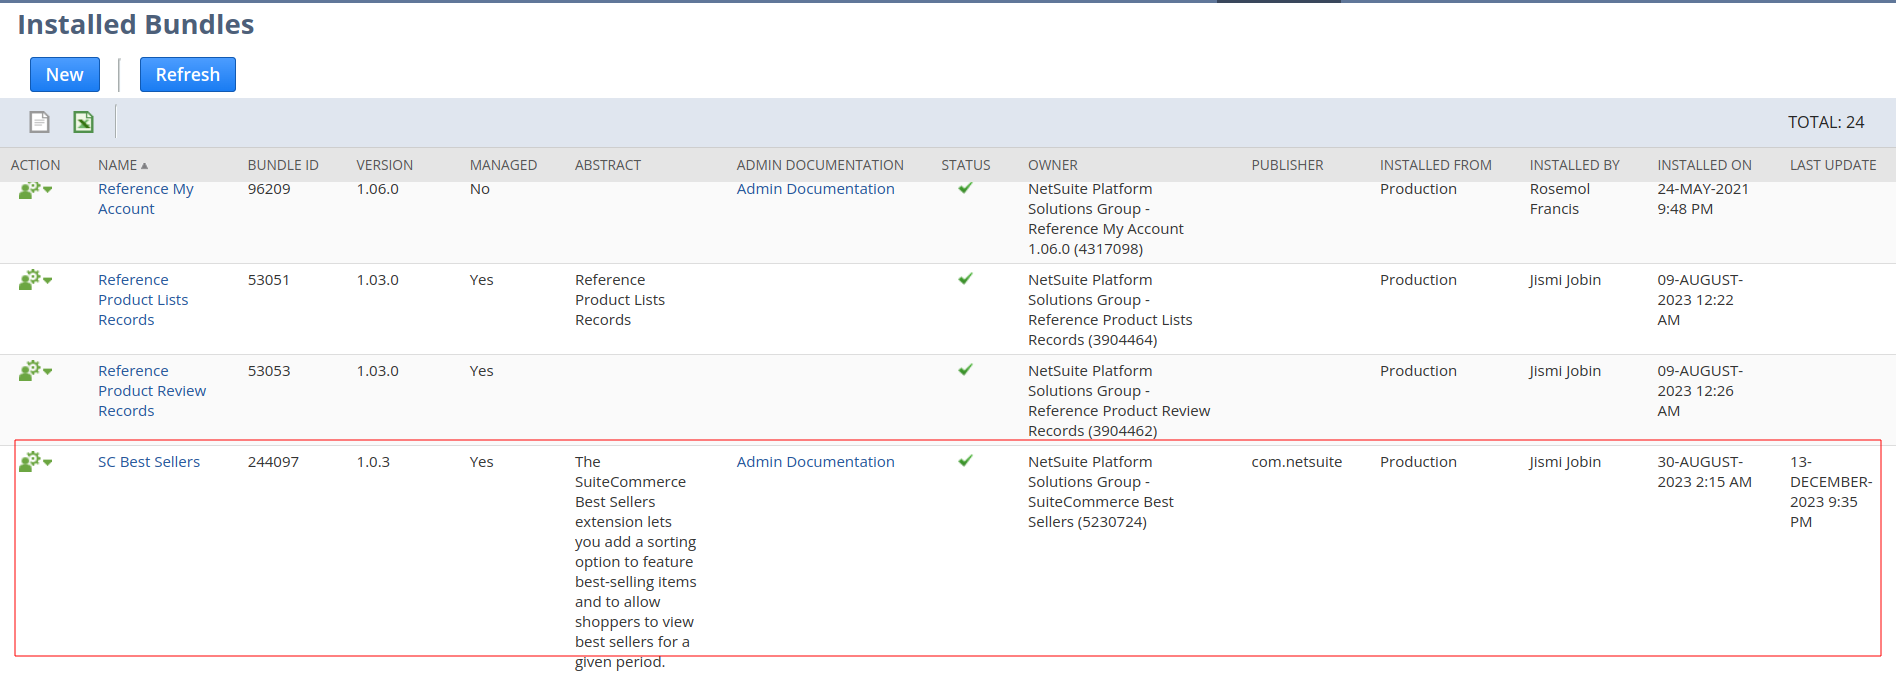This screenshot has height=676, width=1896.
Task: Open Admin Documentation for SC Best Sellers
Action: click(x=815, y=462)
